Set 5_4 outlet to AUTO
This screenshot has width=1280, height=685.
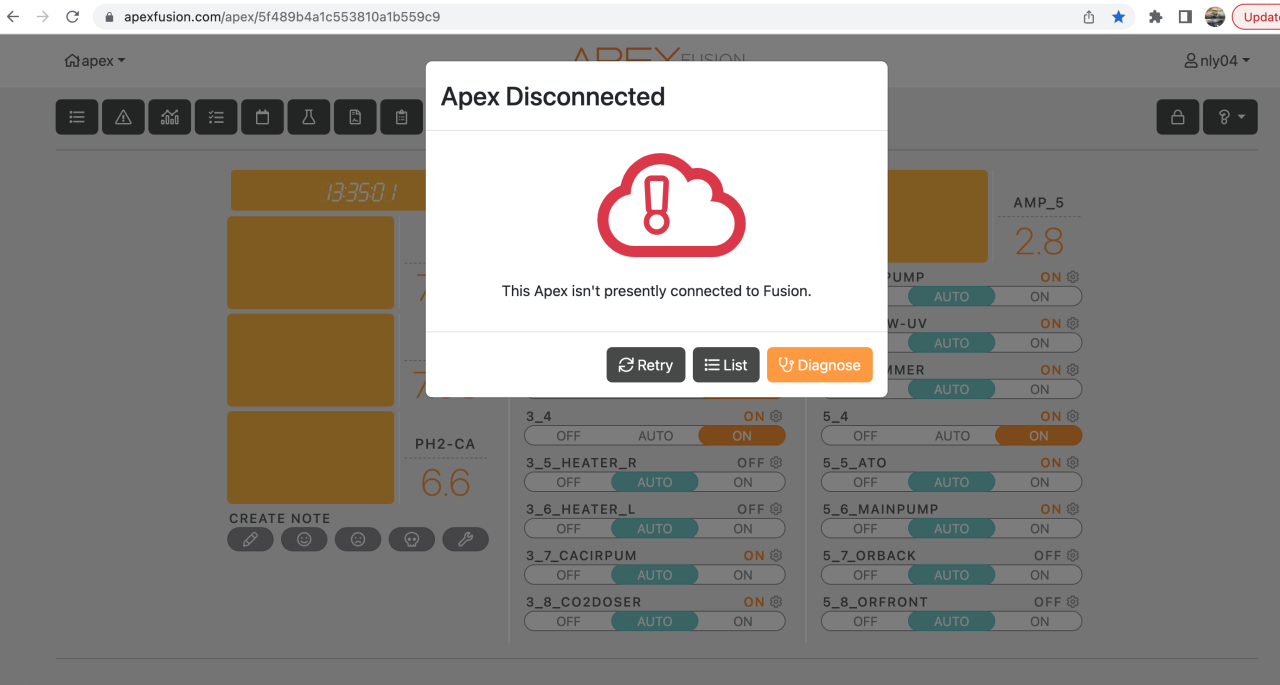pos(952,436)
